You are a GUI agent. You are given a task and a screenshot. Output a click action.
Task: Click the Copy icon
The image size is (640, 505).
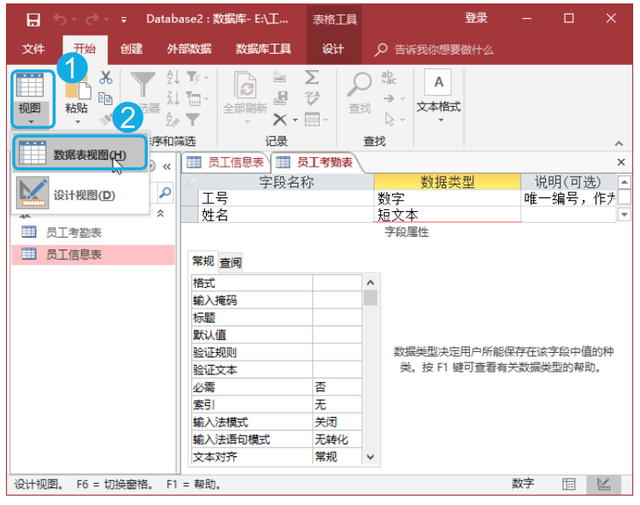click(x=105, y=98)
